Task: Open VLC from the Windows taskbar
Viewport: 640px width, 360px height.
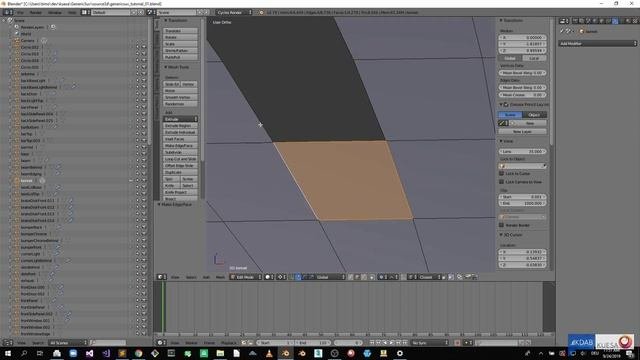Action: point(269,353)
